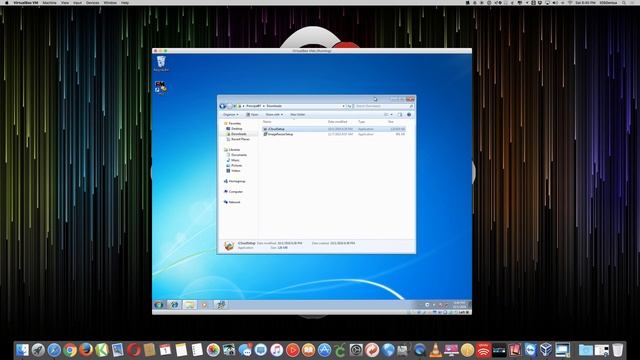Open Photos in the Dock
The width and height of the screenshot is (640, 360).
(213, 350)
